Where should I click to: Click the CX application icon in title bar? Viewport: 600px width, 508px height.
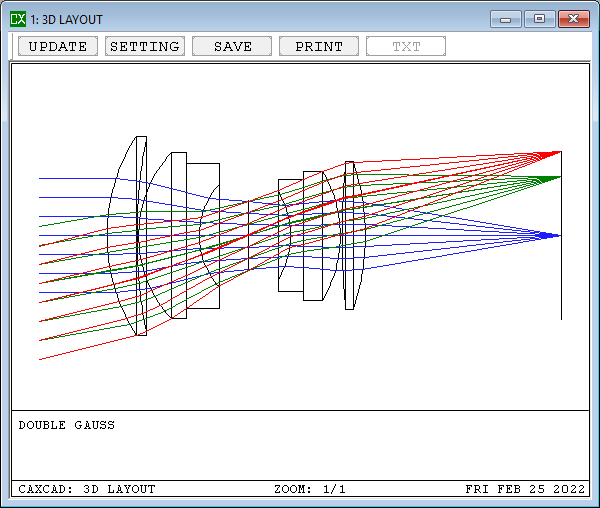[x=18, y=19]
